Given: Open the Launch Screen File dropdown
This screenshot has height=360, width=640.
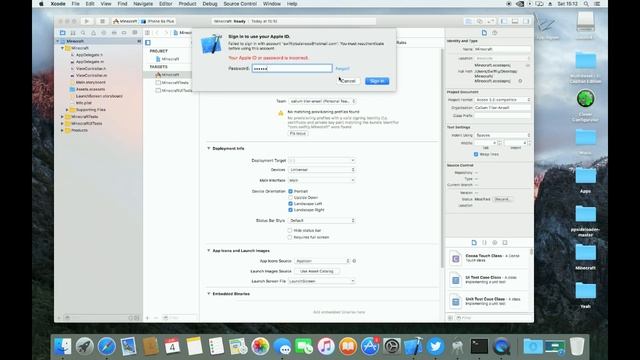Looking at the screenshot, I should pos(322,281).
